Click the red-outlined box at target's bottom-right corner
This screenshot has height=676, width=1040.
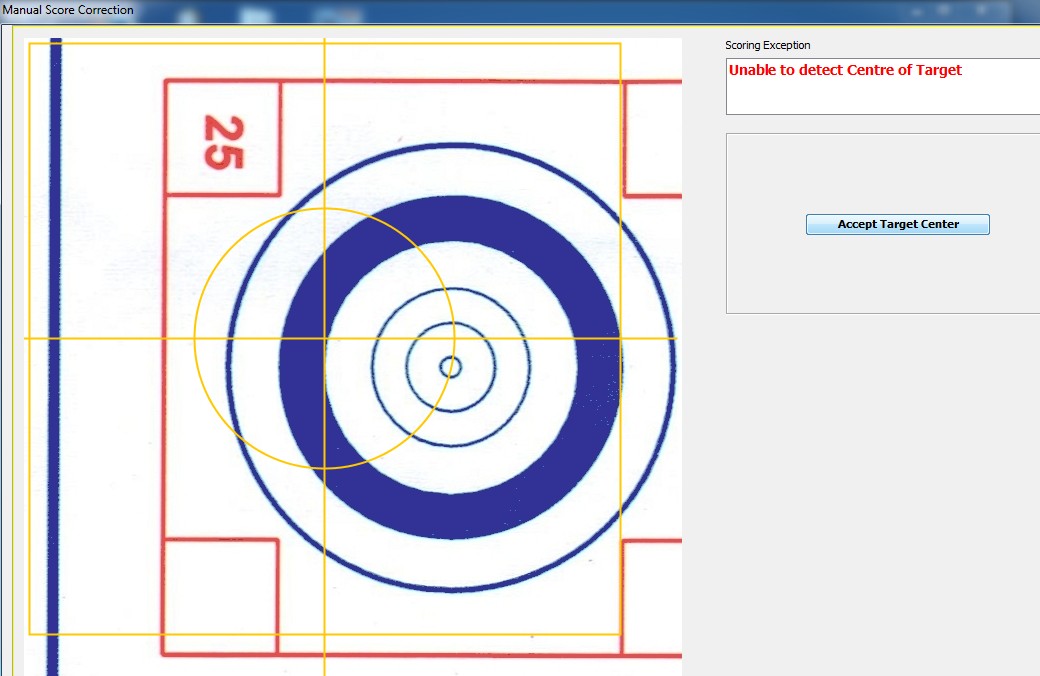pos(652,596)
